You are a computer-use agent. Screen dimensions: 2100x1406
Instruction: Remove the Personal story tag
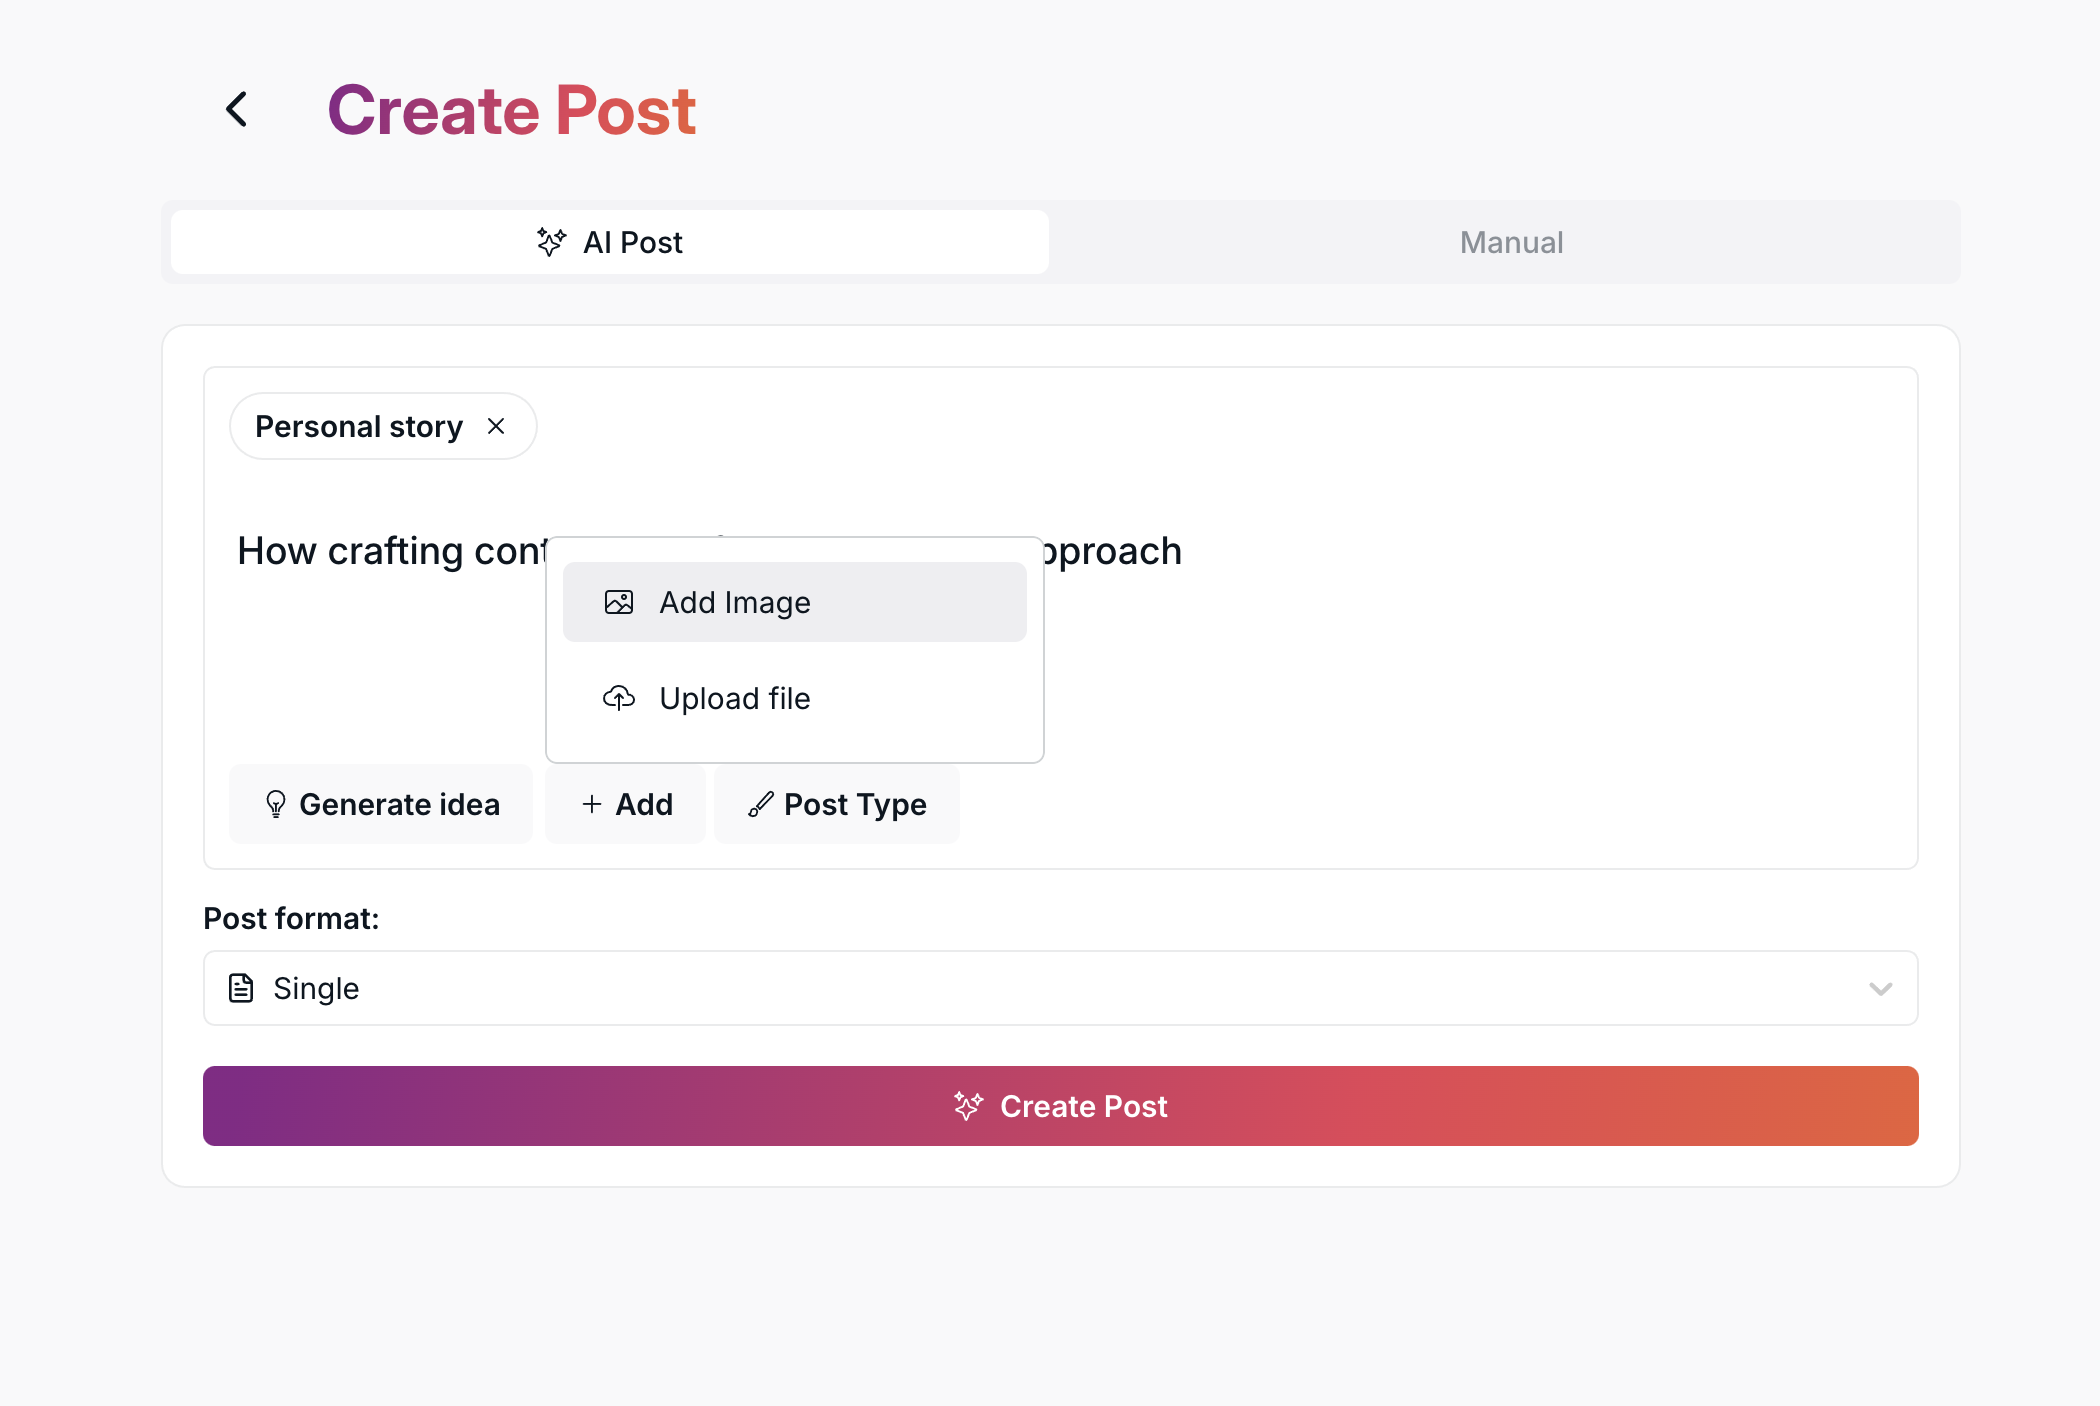496,426
